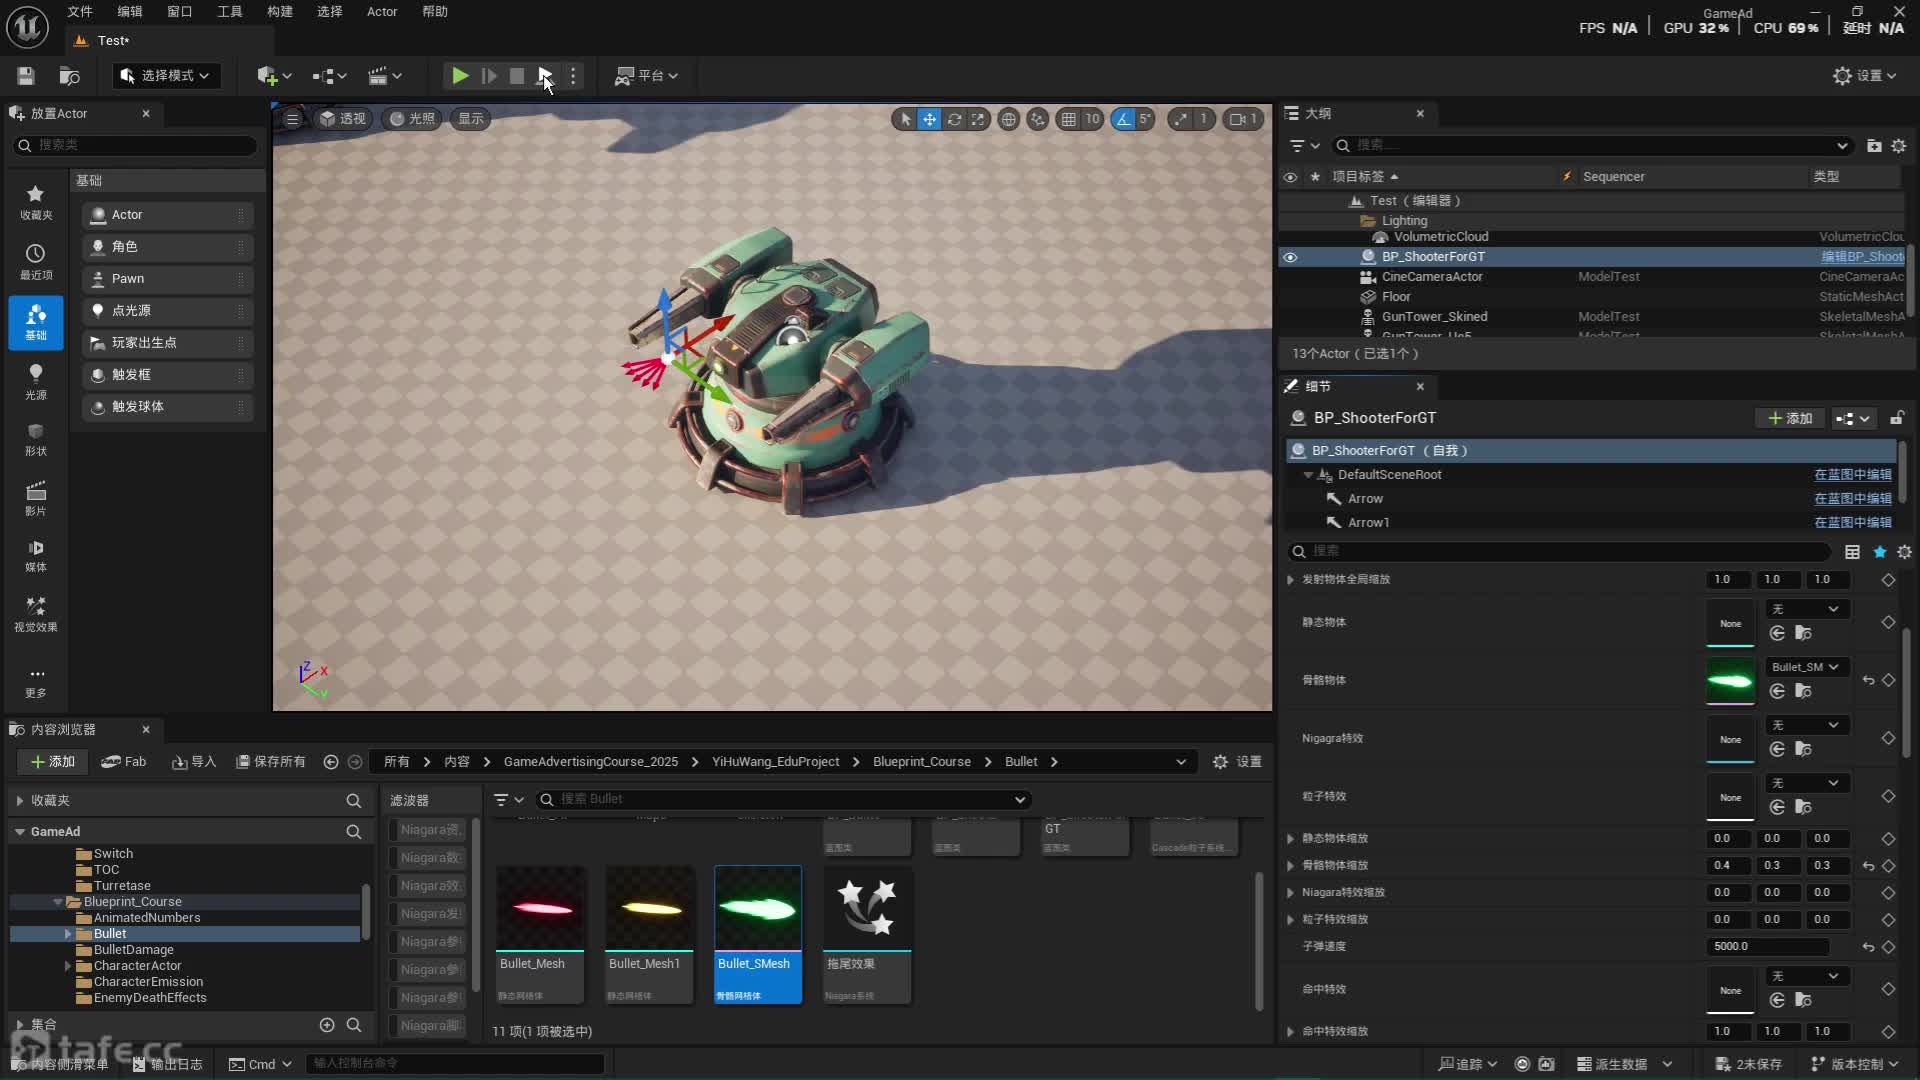The image size is (1920, 1080).
Task: Open the Build menu
Action: pyautogui.click(x=280, y=12)
